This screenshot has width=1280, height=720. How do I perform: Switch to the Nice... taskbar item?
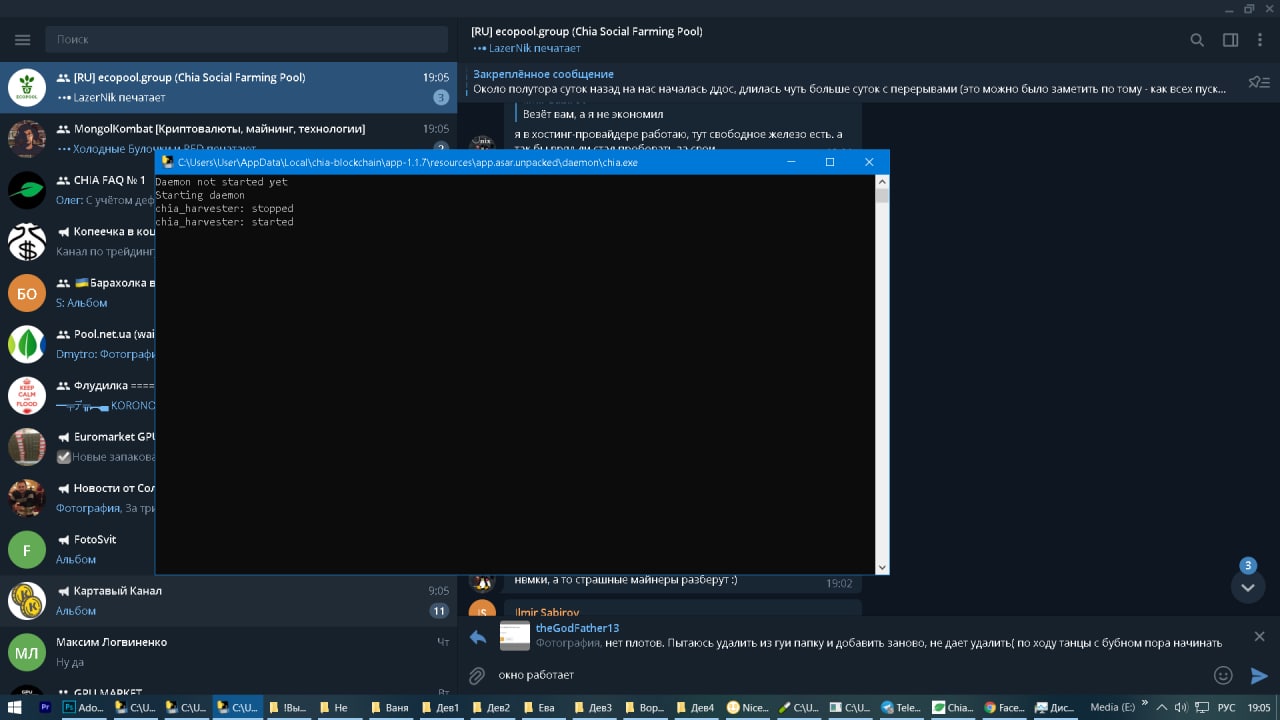coord(749,707)
